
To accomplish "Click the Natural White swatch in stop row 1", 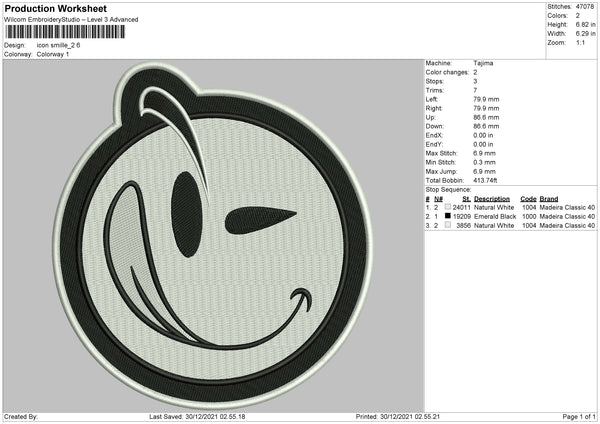I will (447, 207).
